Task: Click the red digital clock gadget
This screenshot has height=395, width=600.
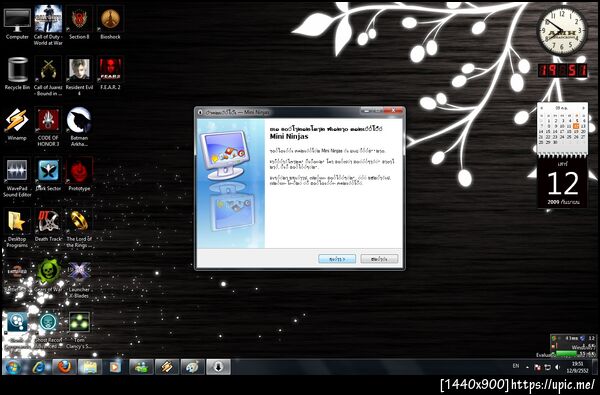Action: click(562, 70)
